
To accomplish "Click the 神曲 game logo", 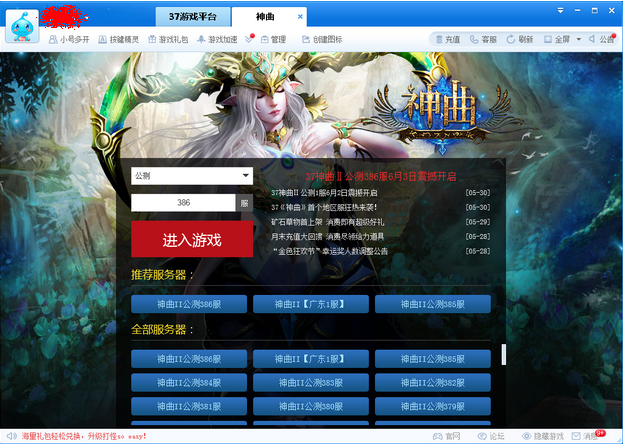I will pos(442,115).
